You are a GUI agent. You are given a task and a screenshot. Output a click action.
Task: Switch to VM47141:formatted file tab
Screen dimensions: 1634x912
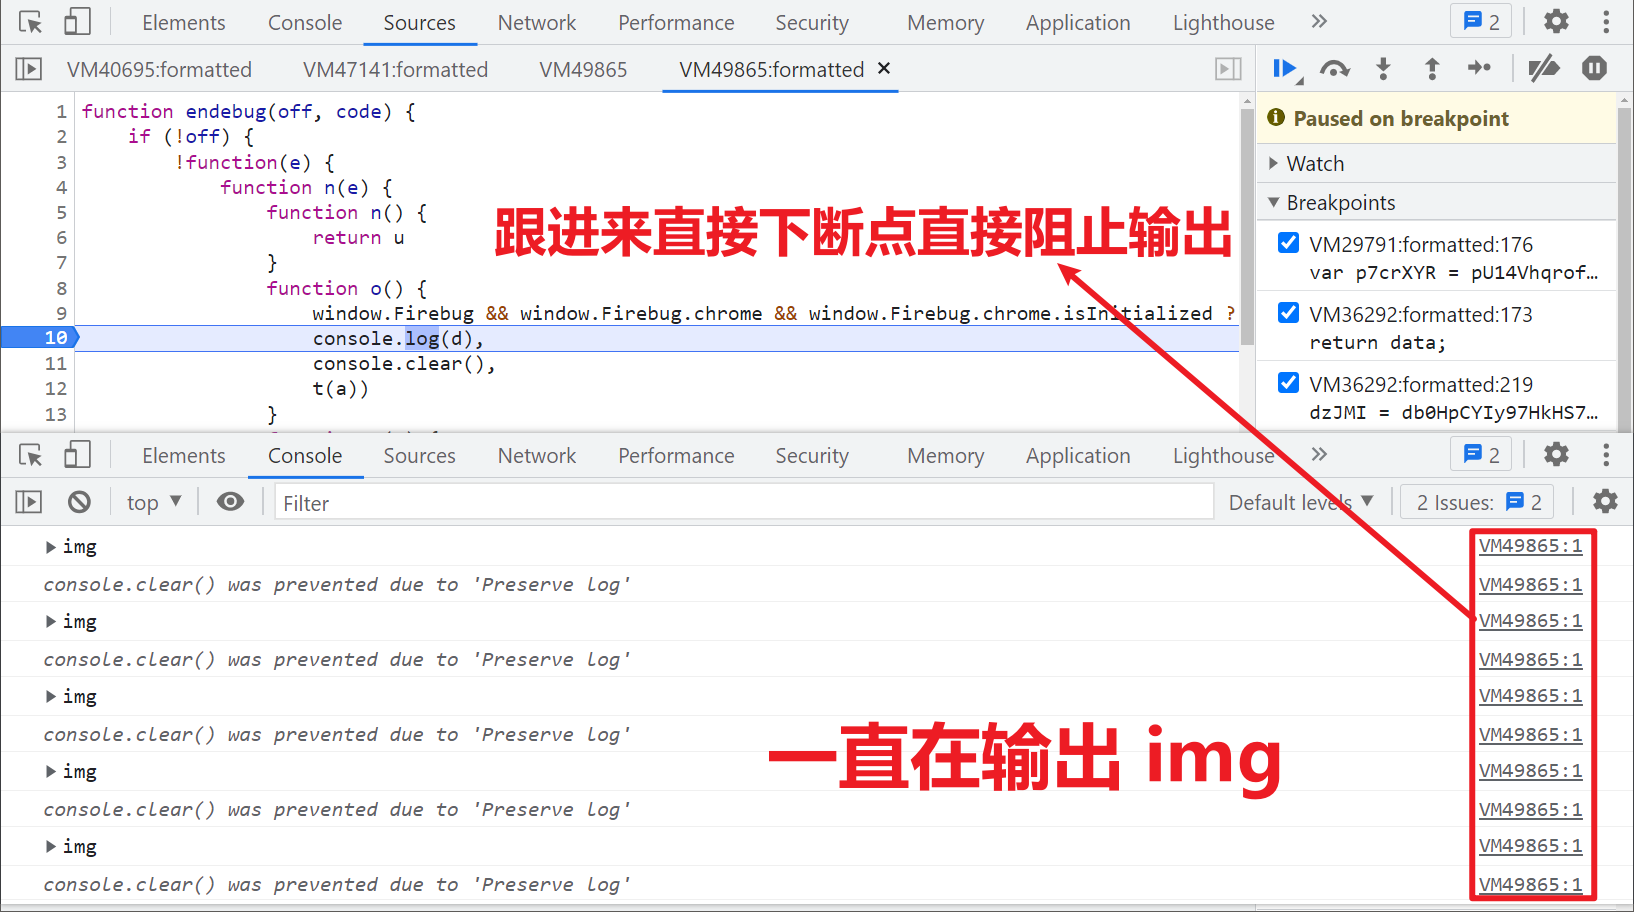(395, 69)
